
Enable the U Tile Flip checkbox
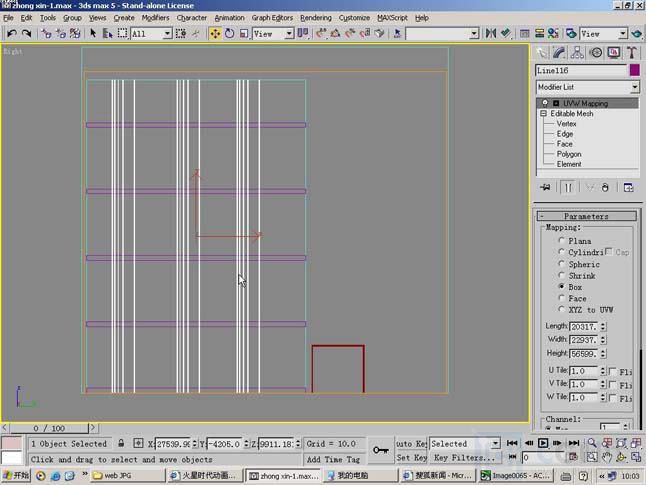pos(612,371)
